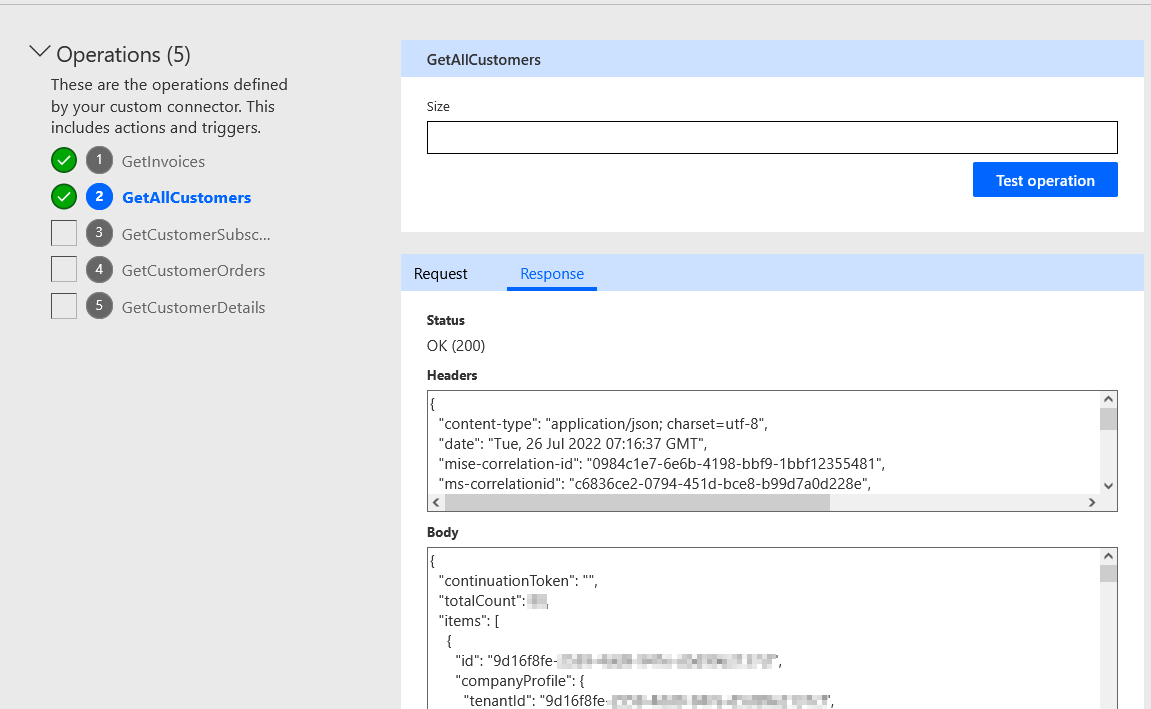Click the "tenantId" line in Body

pos(649,701)
